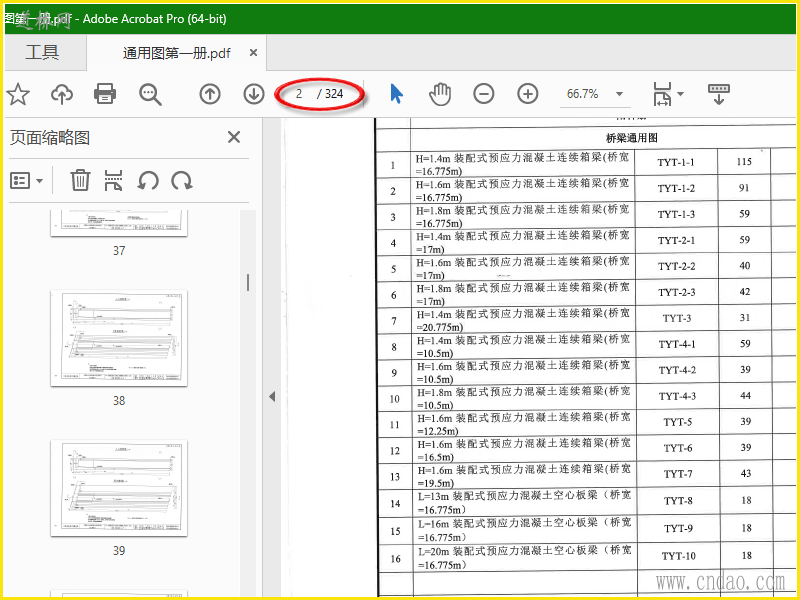Rotate pages counterclockwise
The height and width of the screenshot is (600, 800).
click(x=148, y=181)
